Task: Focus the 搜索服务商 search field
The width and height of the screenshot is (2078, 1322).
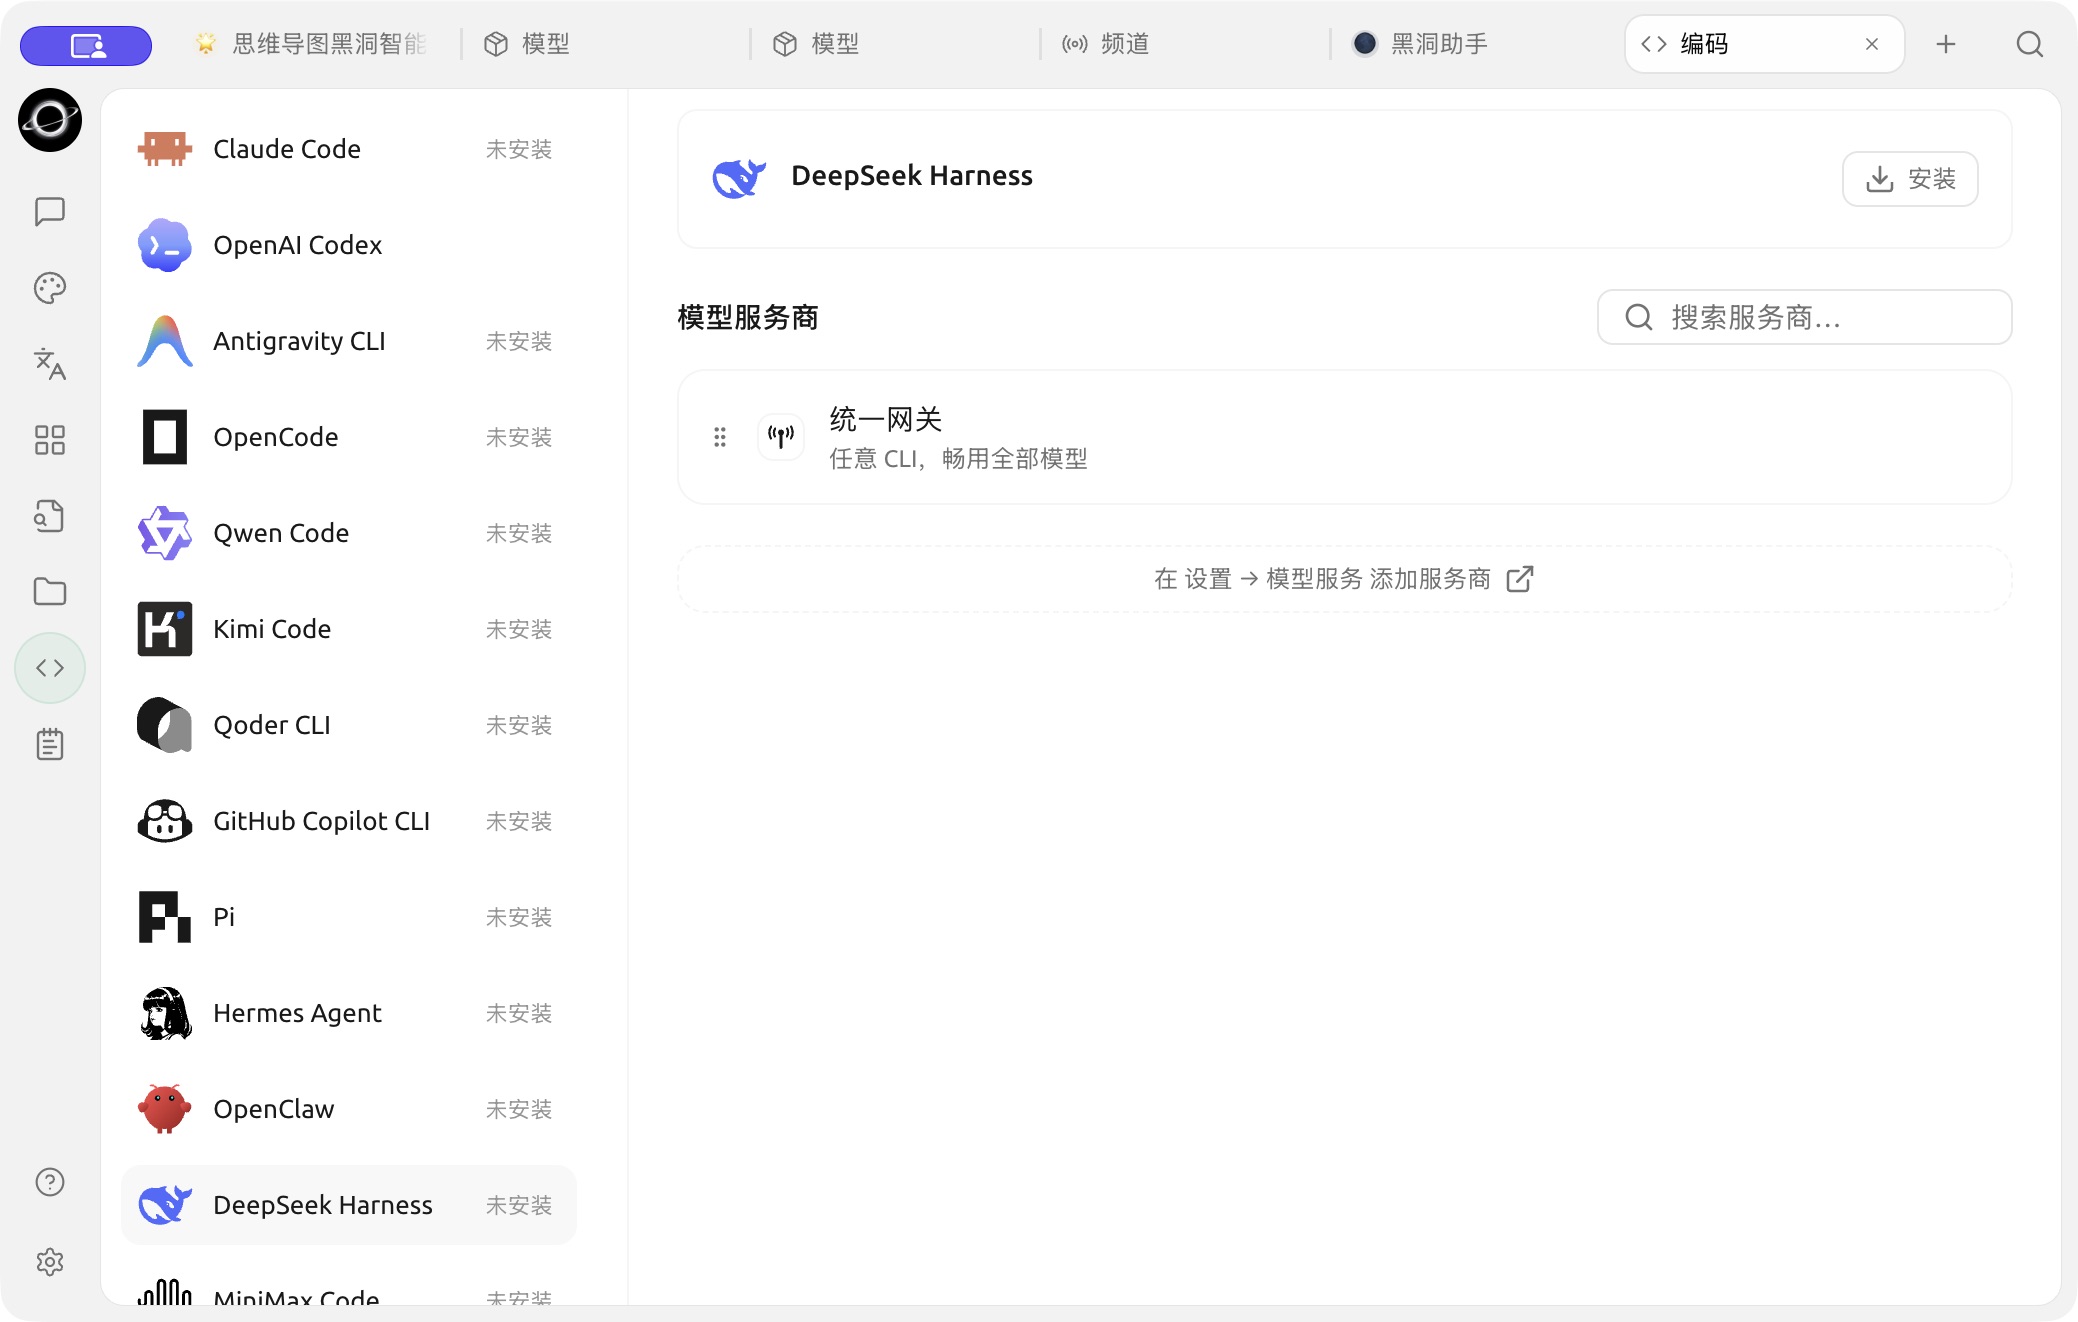Action: point(1804,317)
